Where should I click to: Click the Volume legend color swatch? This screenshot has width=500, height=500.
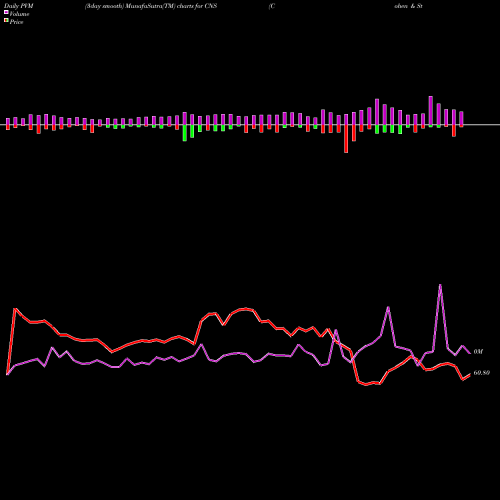(6, 13)
